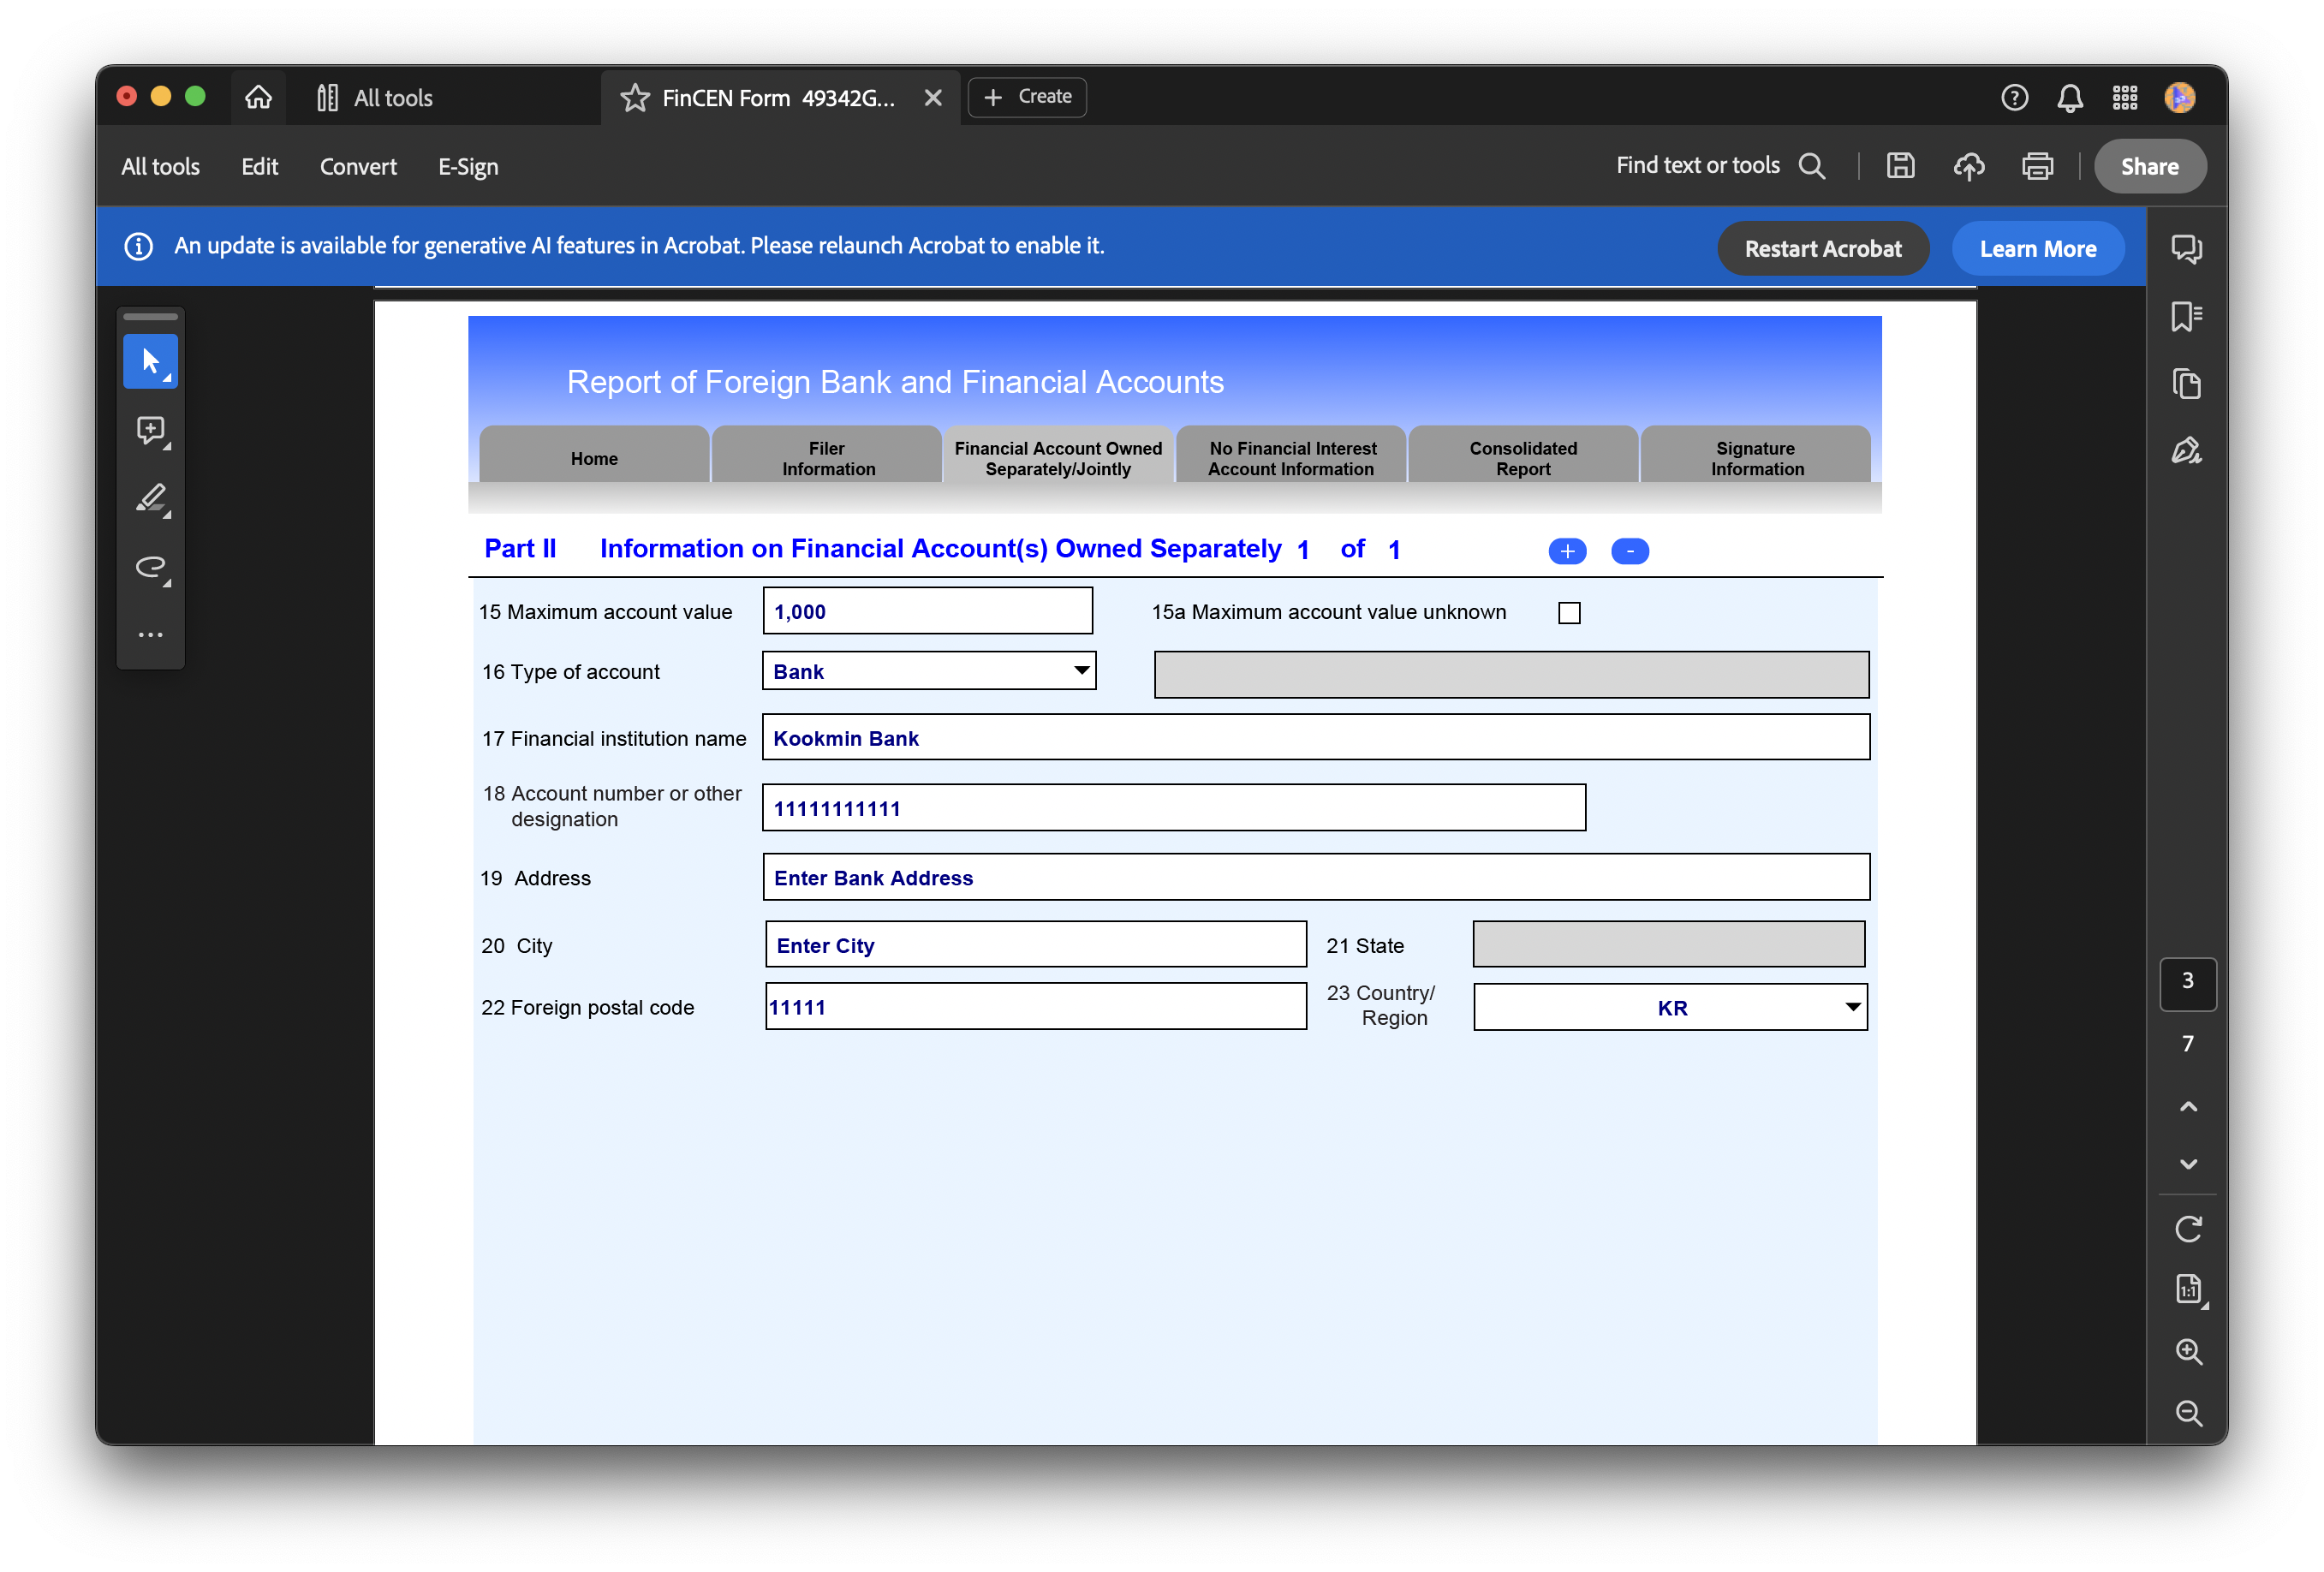This screenshot has height=1572, width=2324.
Task: Open the Type of account dropdown
Action: click(1081, 671)
